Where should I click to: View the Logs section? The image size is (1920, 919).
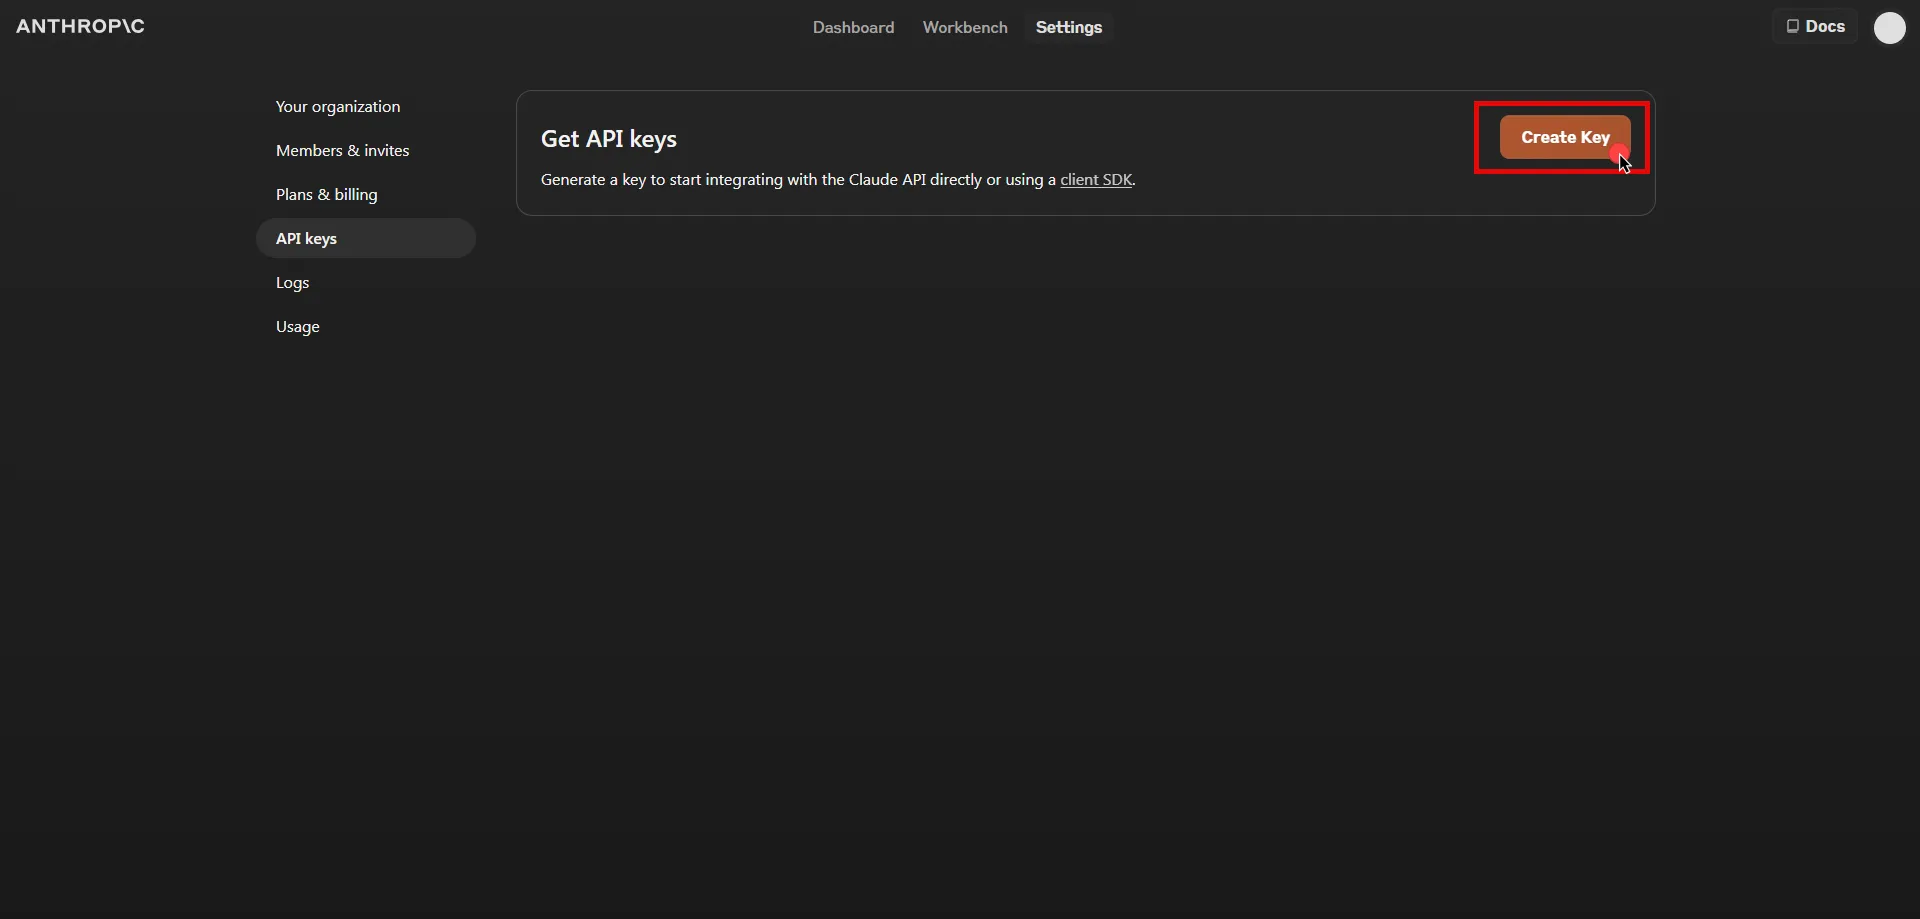point(292,282)
